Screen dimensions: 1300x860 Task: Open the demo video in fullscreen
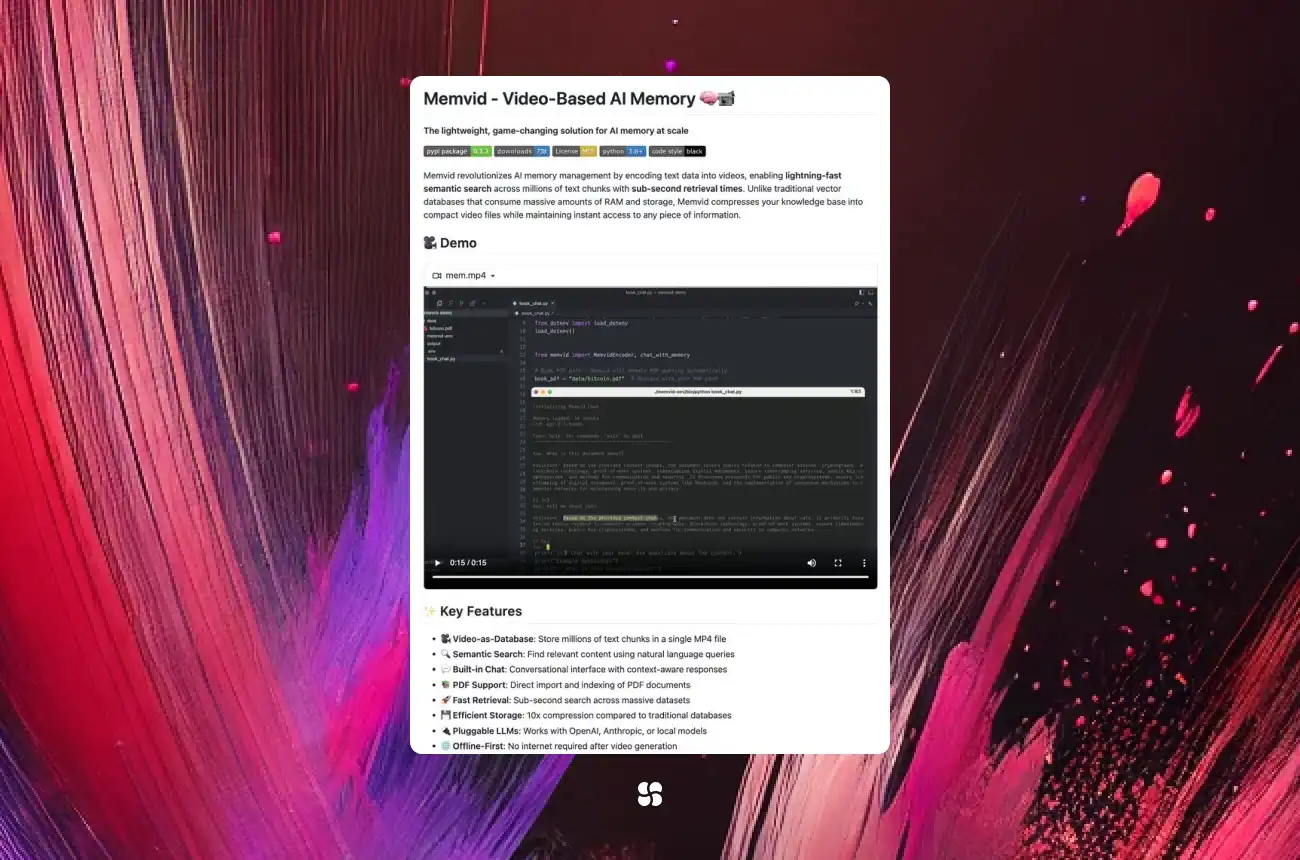pos(838,563)
